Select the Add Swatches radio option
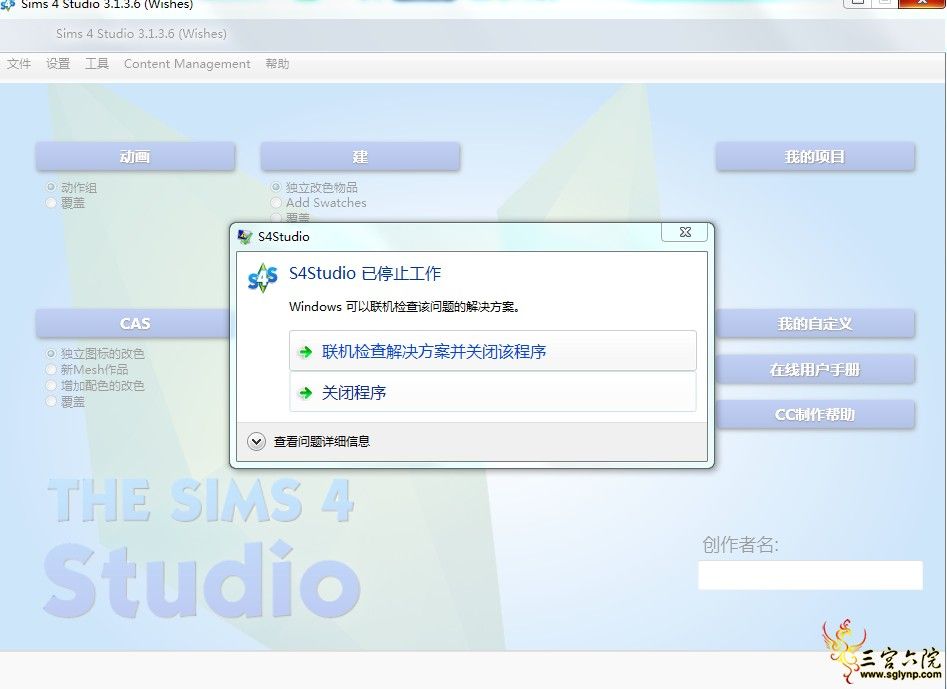Image resolution: width=947 pixels, height=689 pixels. click(276, 203)
